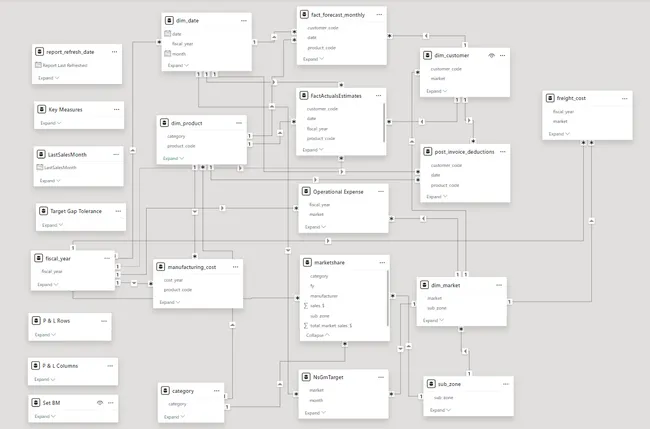The width and height of the screenshot is (650, 429).
Task: Click the report_refresh_date table icon
Action: pyautogui.click(x=39, y=52)
